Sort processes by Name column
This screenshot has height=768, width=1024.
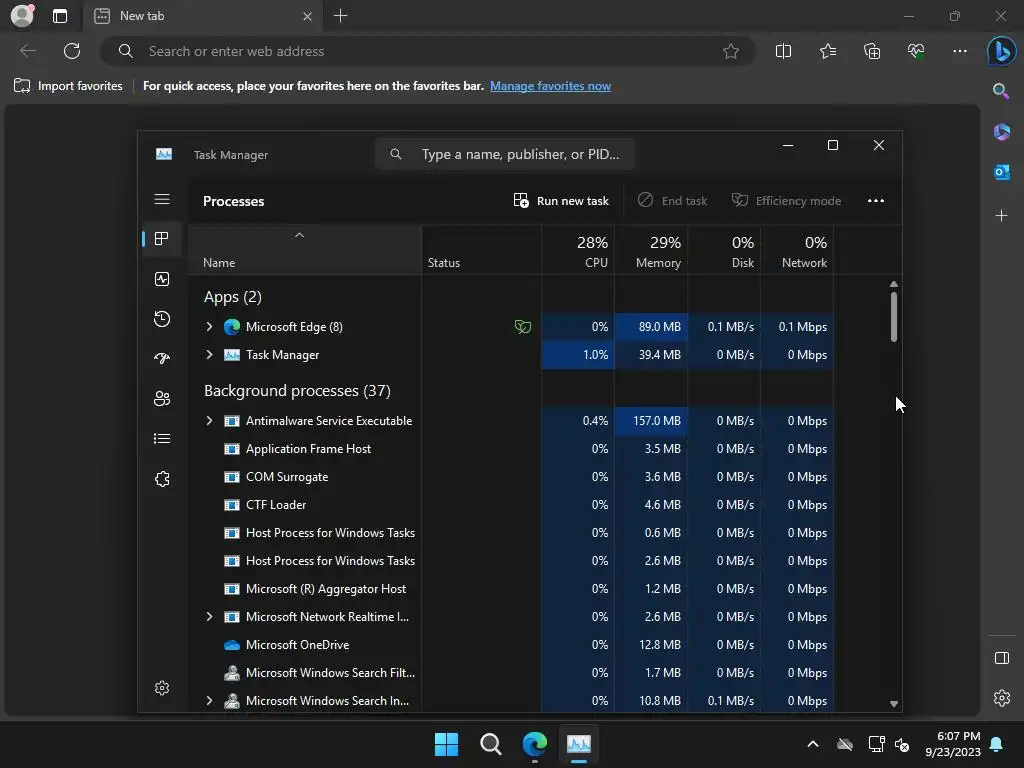coord(305,250)
